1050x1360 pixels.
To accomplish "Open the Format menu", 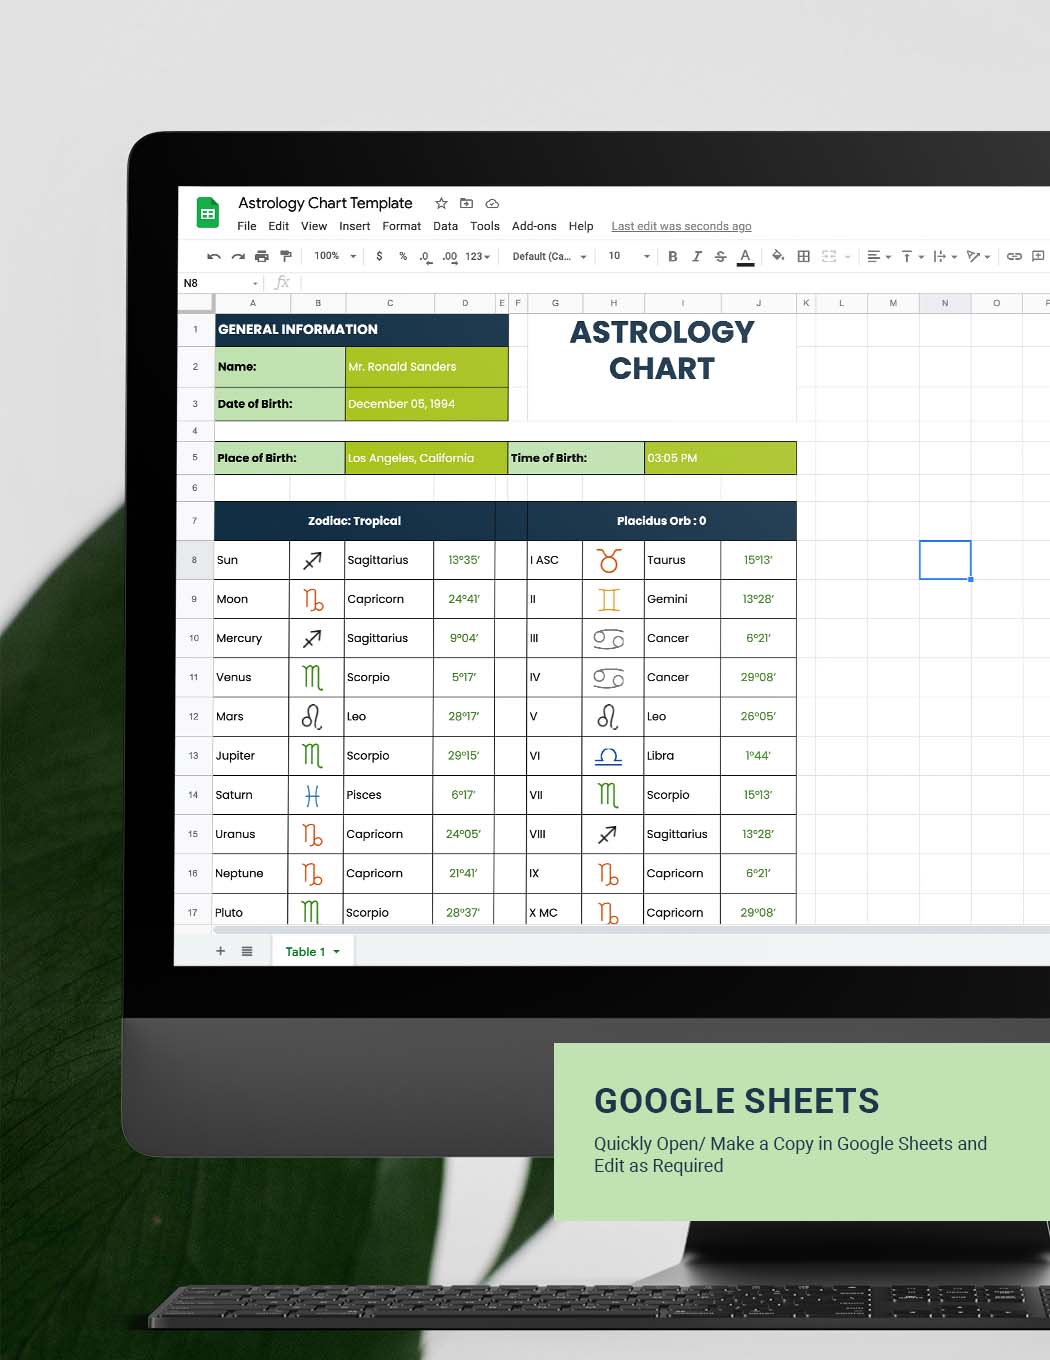I will tap(401, 226).
